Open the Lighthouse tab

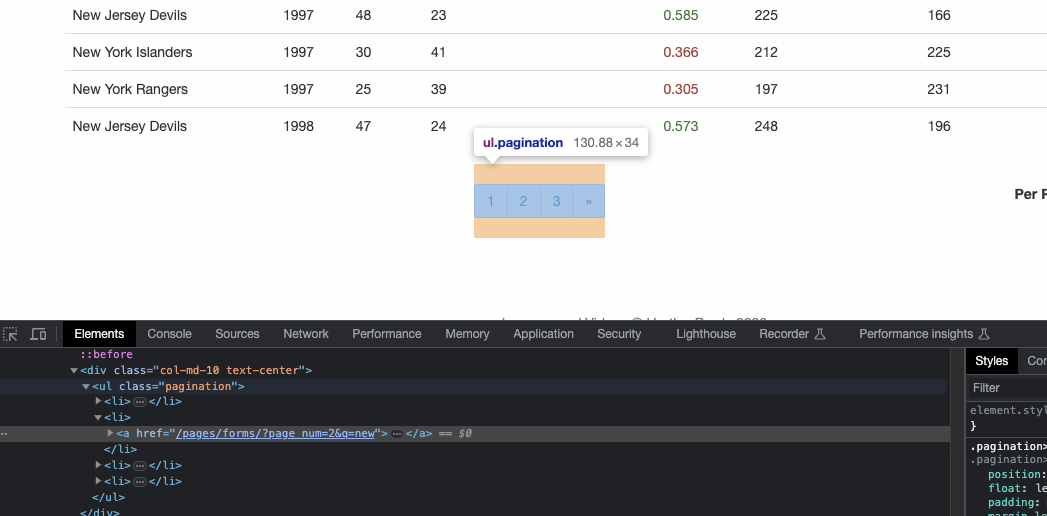pos(706,334)
